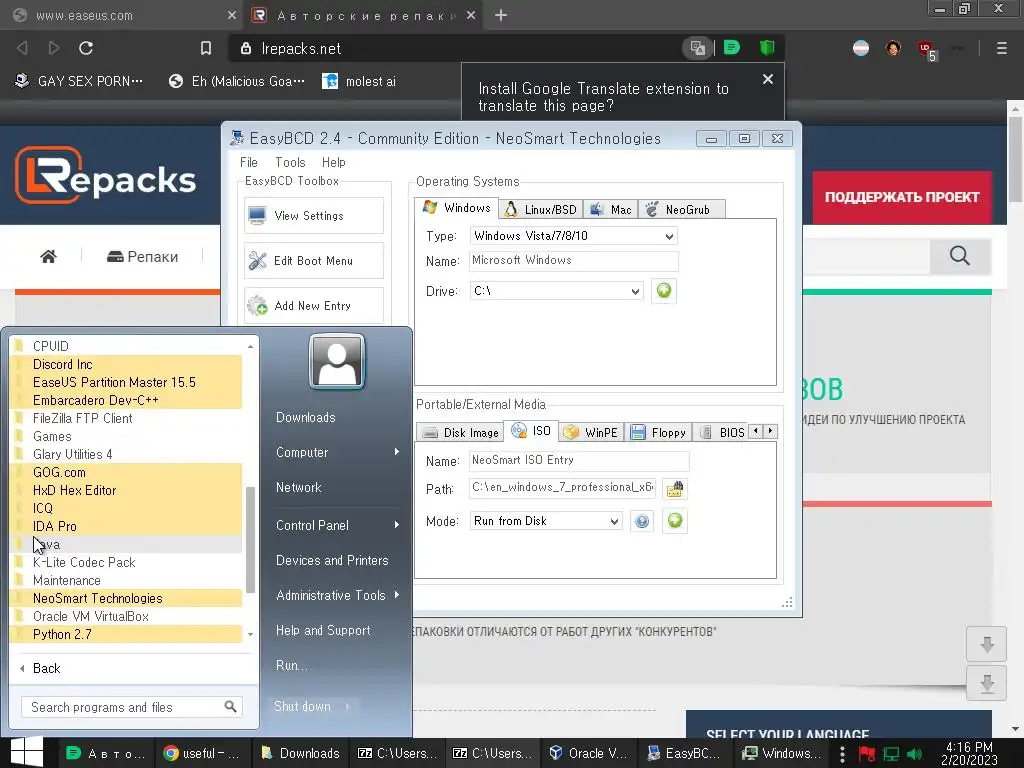Image resolution: width=1024 pixels, height=768 pixels.
Task: Reload the lrepacks.net page
Action: coord(86,48)
